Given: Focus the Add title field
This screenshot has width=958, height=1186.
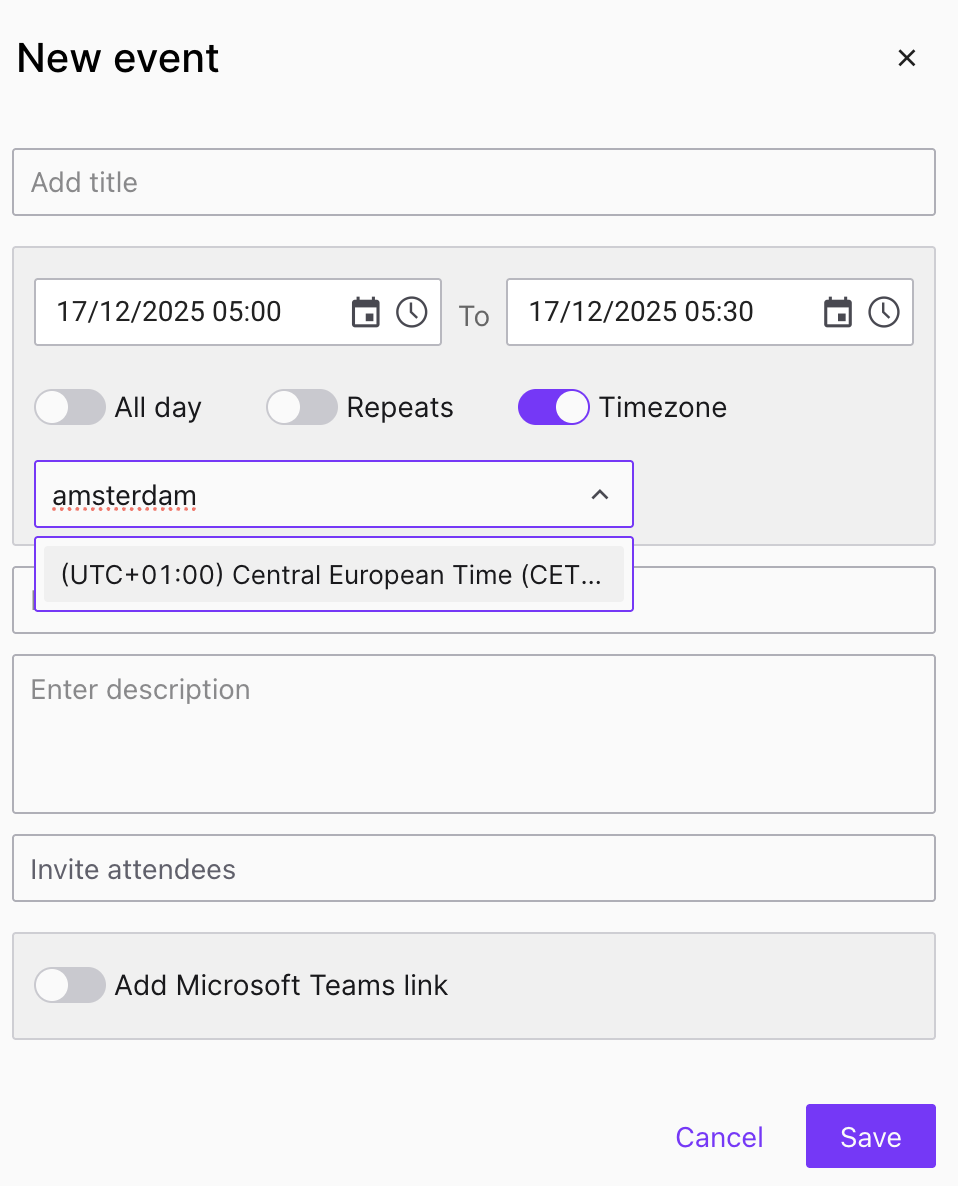Looking at the screenshot, I should (x=474, y=182).
